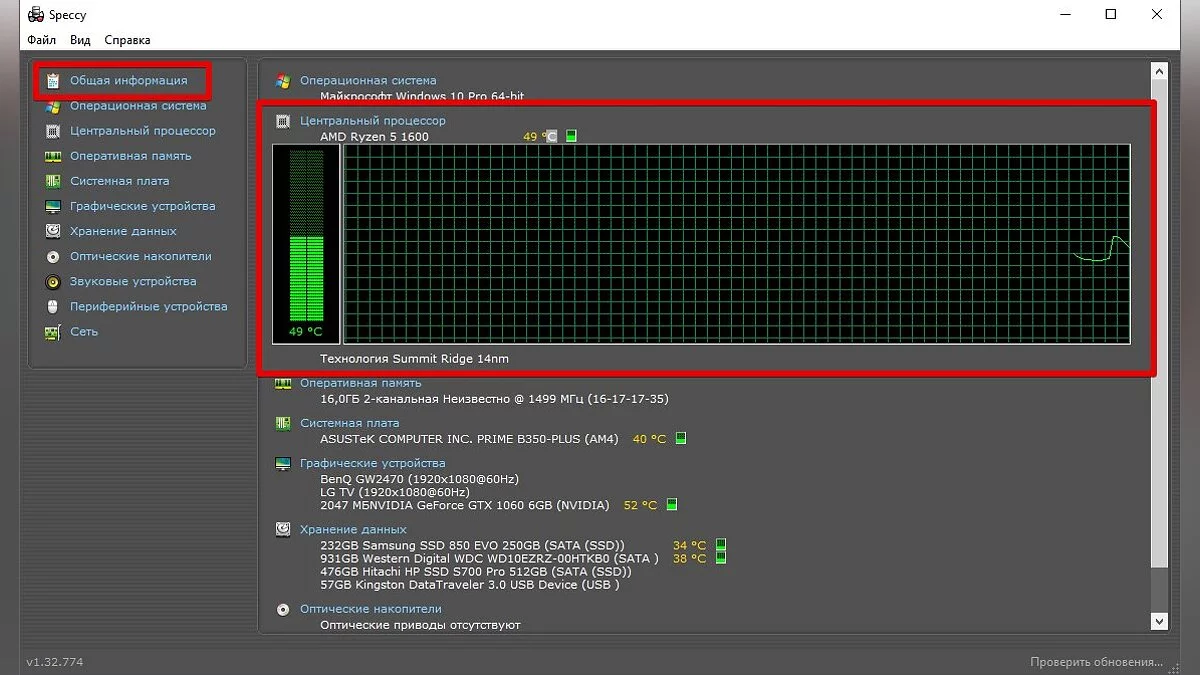Screen dimensions: 1200x675
Task: Click the Хранение данных disk icon
Action: coord(53,231)
